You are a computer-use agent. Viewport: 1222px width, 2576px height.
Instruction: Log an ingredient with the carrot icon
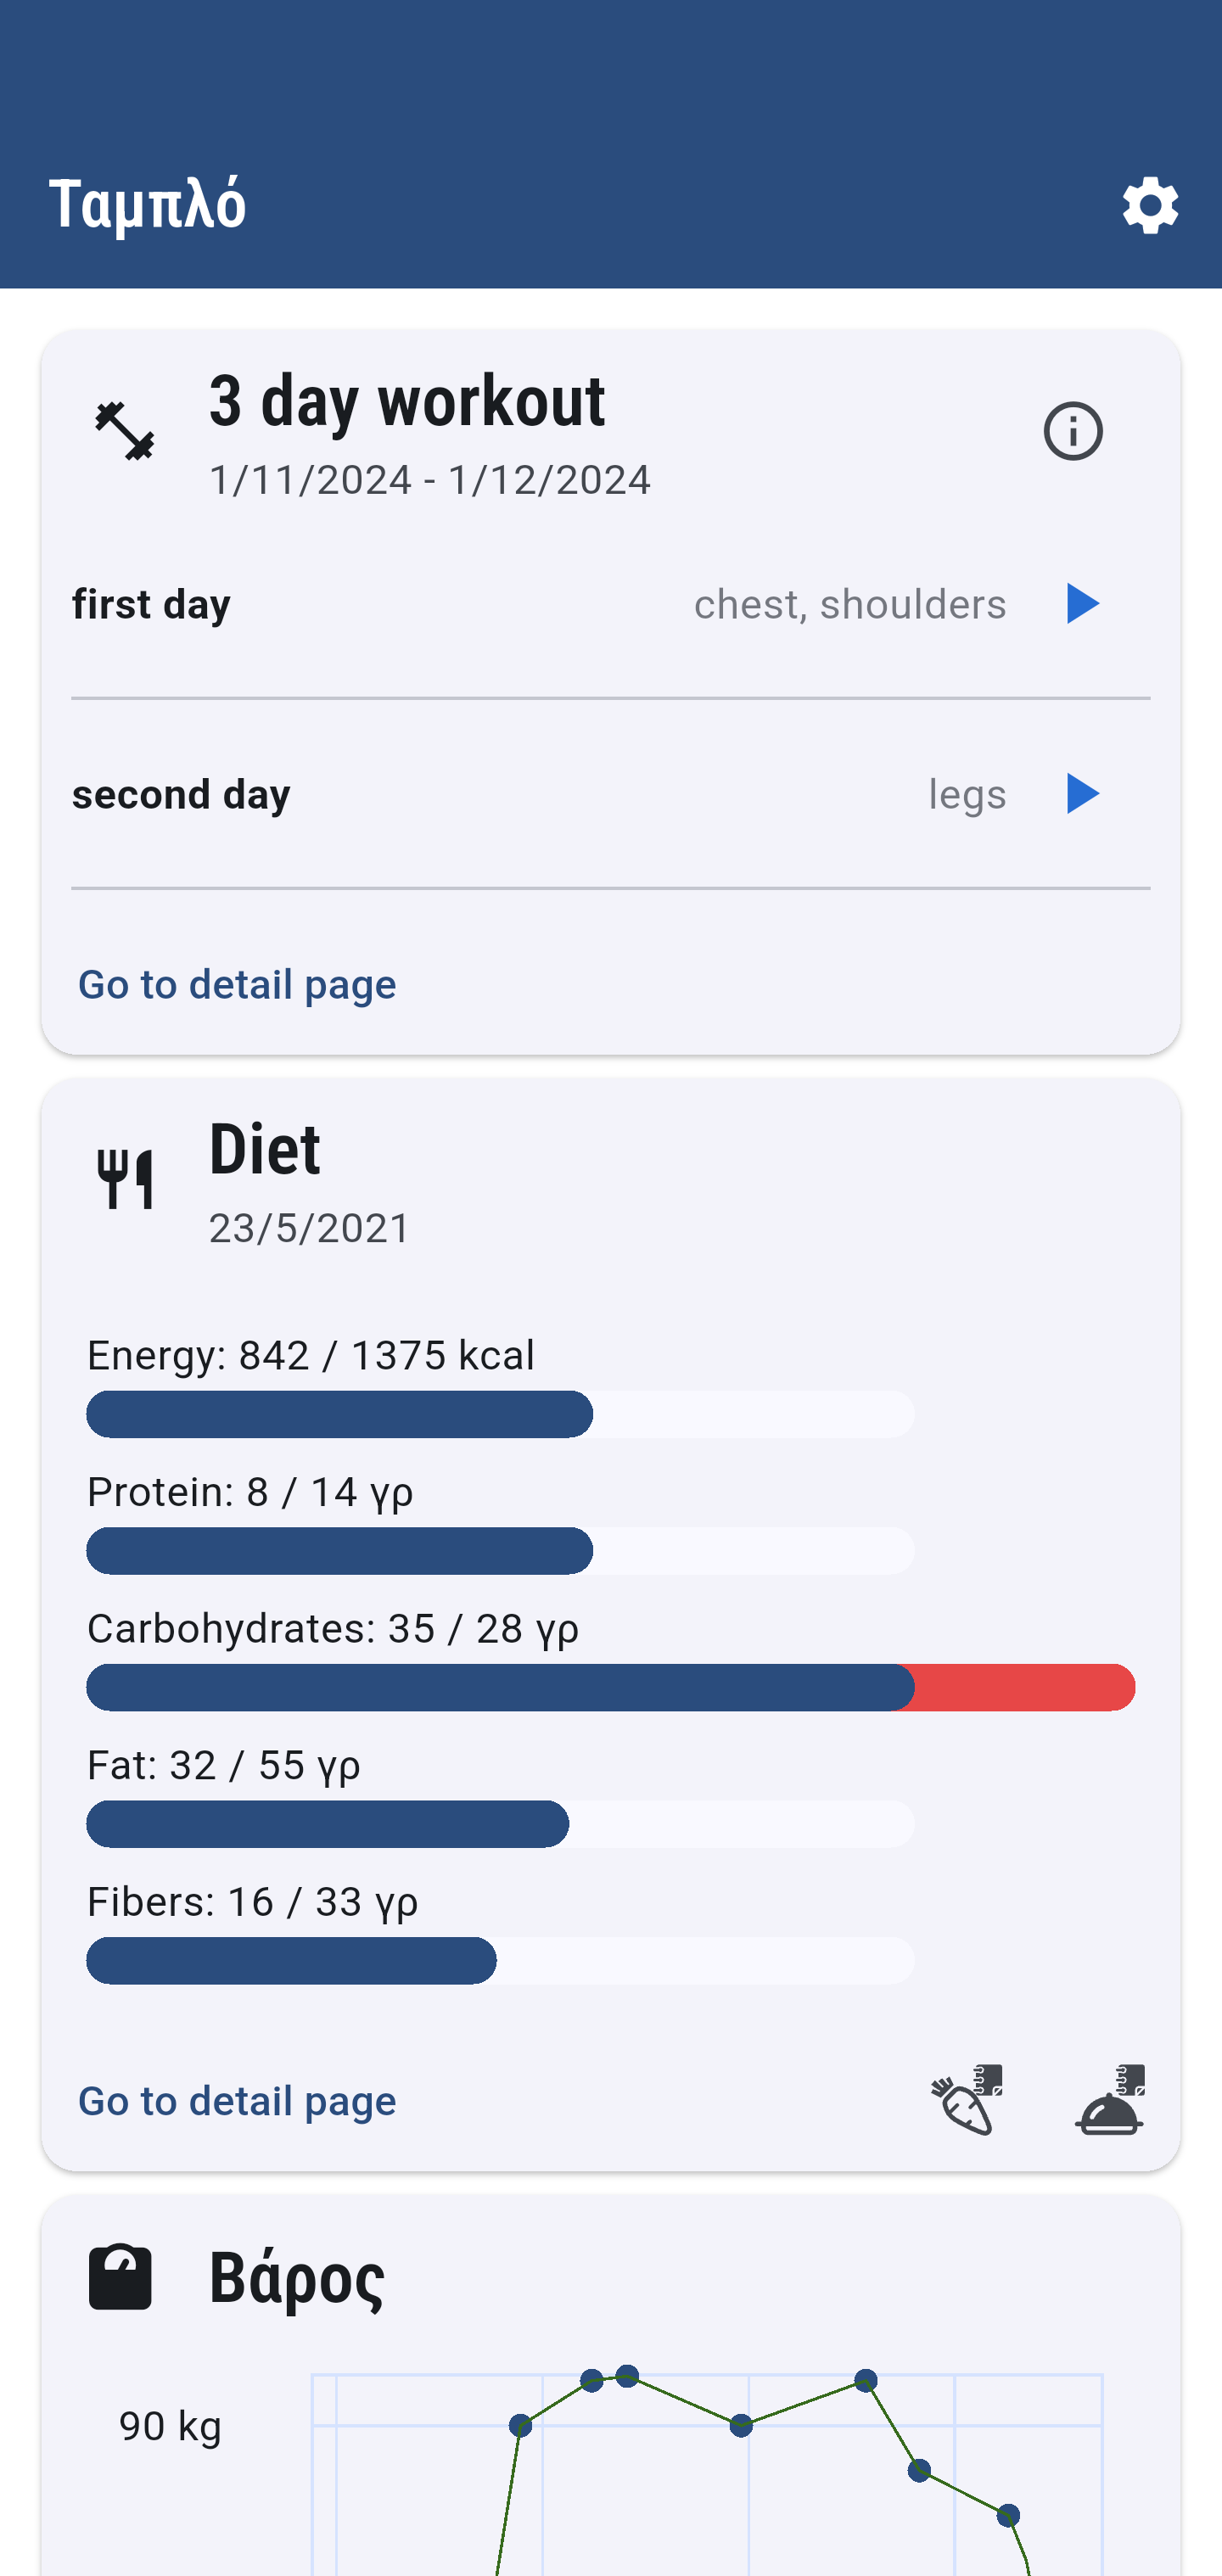(x=966, y=2100)
